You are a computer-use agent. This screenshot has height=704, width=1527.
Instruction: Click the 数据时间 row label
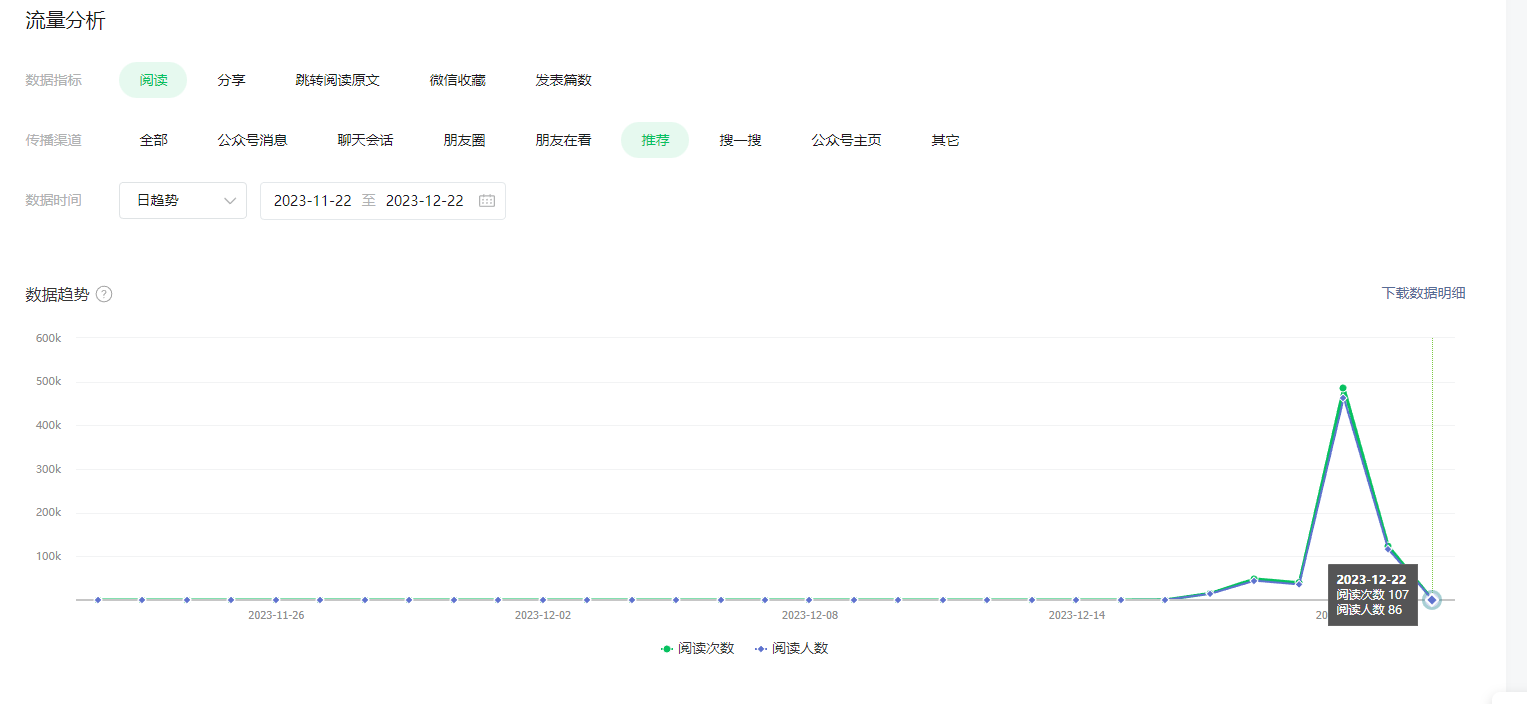click(x=53, y=200)
